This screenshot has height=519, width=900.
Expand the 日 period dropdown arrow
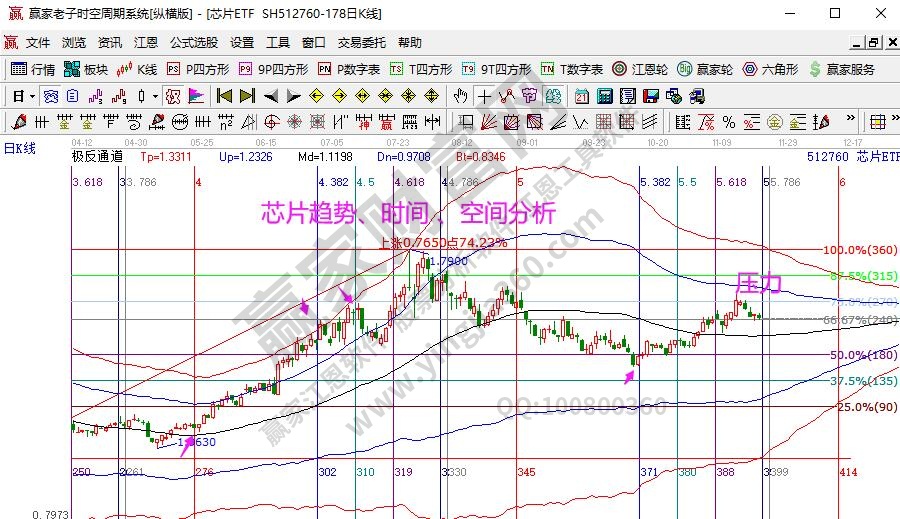tap(32, 96)
